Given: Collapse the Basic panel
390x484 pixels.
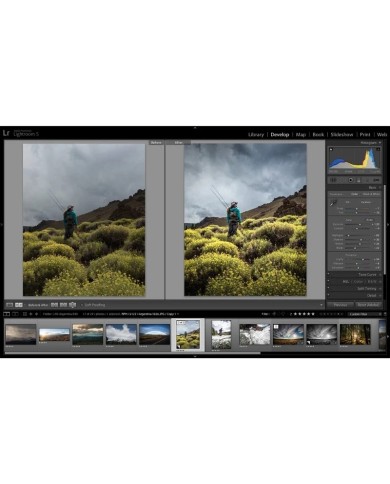Looking at the screenshot, I should point(380,188).
